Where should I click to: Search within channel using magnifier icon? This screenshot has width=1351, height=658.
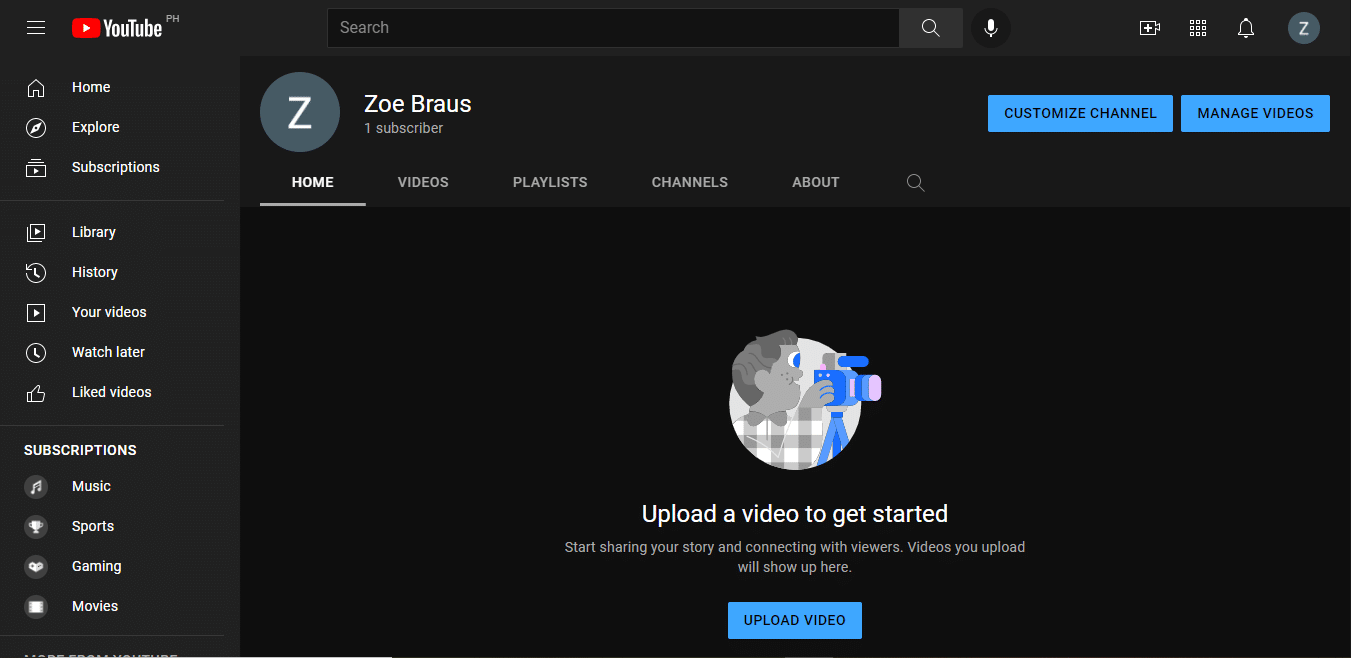click(x=915, y=182)
